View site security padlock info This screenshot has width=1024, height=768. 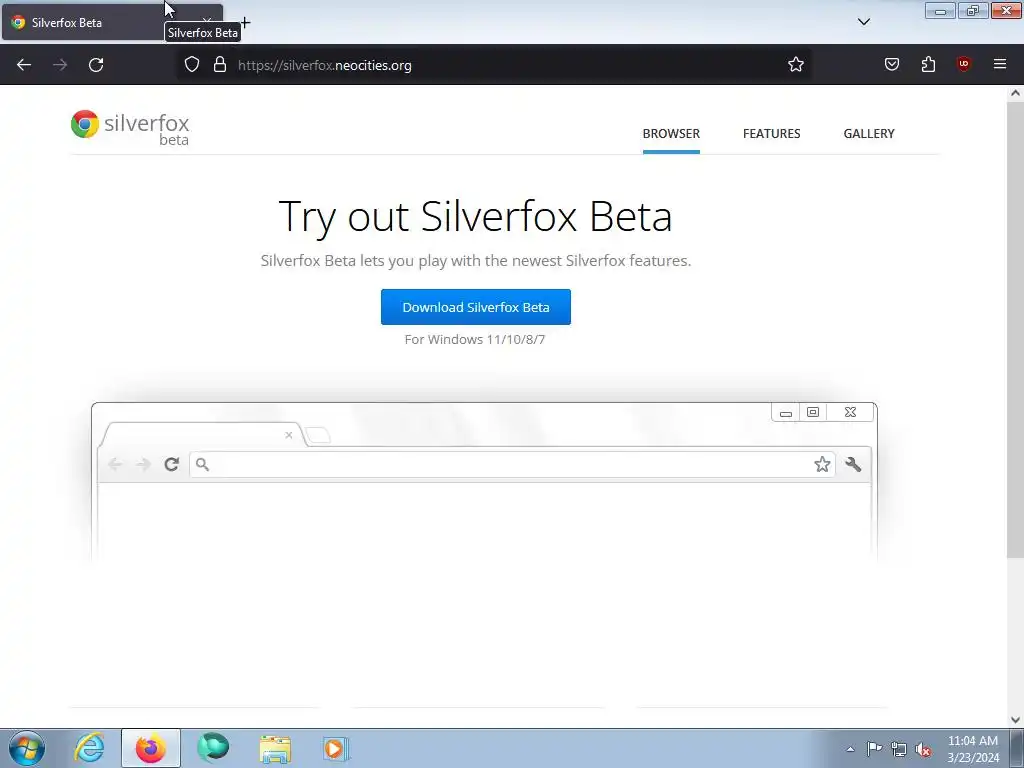pyautogui.click(x=220, y=65)
